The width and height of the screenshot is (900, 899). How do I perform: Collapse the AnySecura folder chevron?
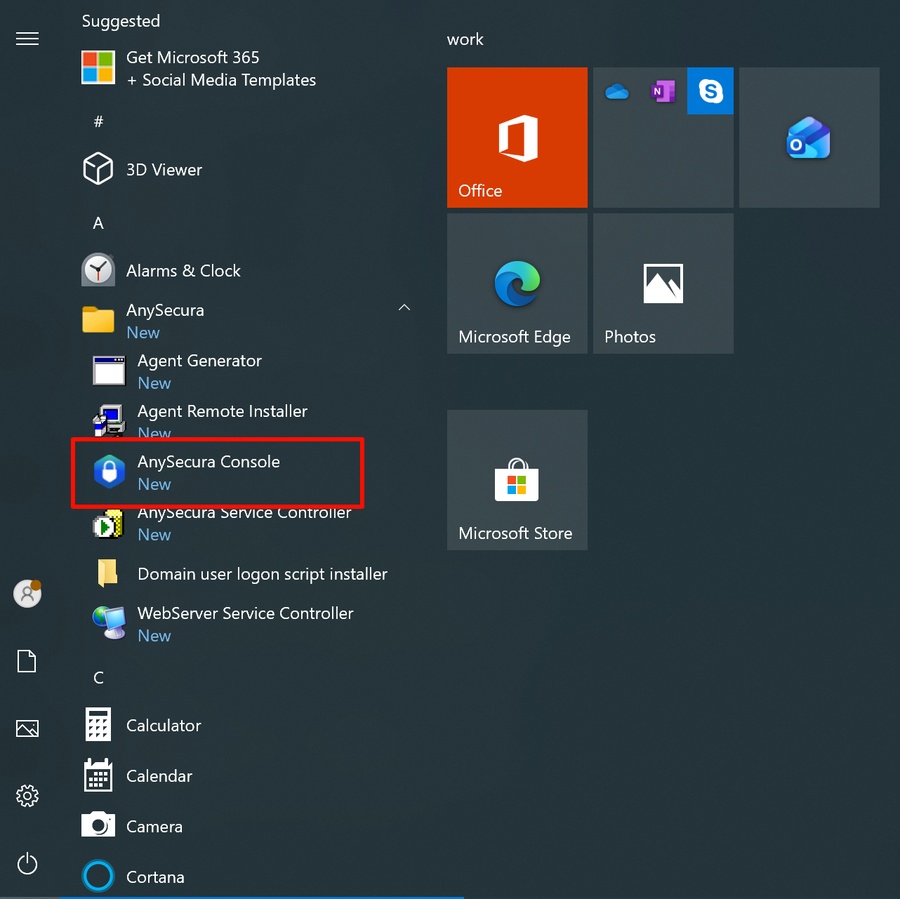point(404,309)
